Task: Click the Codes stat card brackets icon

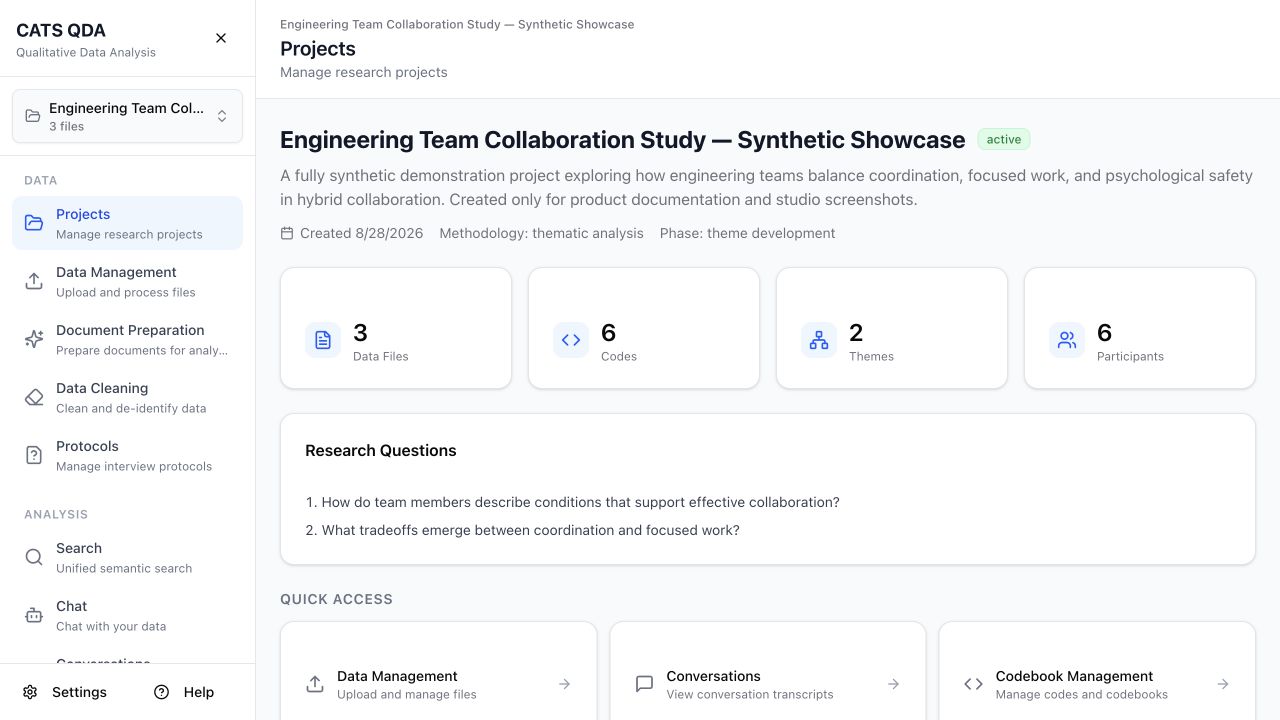Action: click(x=571, y=340)
